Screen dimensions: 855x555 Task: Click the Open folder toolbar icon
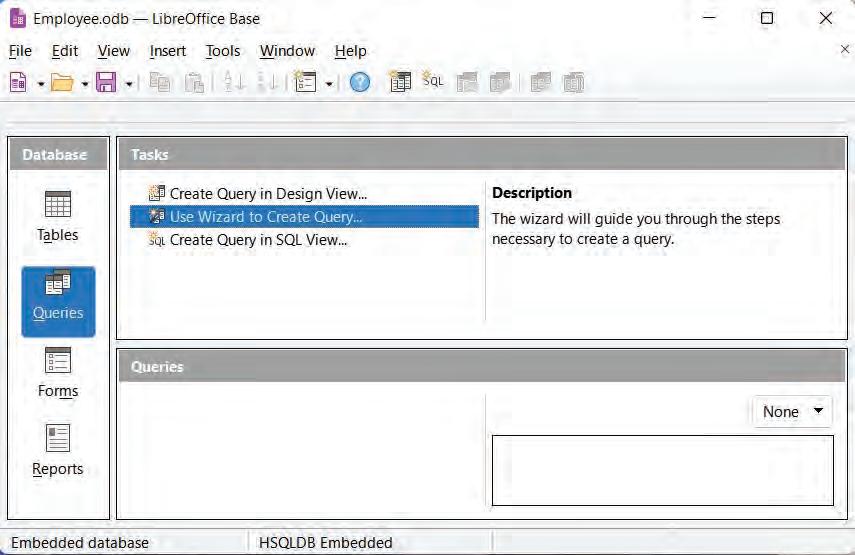point(62,83)
